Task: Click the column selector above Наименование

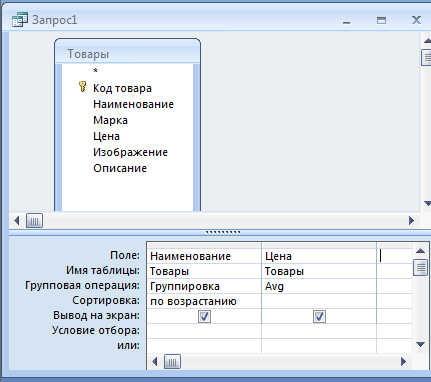Action: (204, 245)
